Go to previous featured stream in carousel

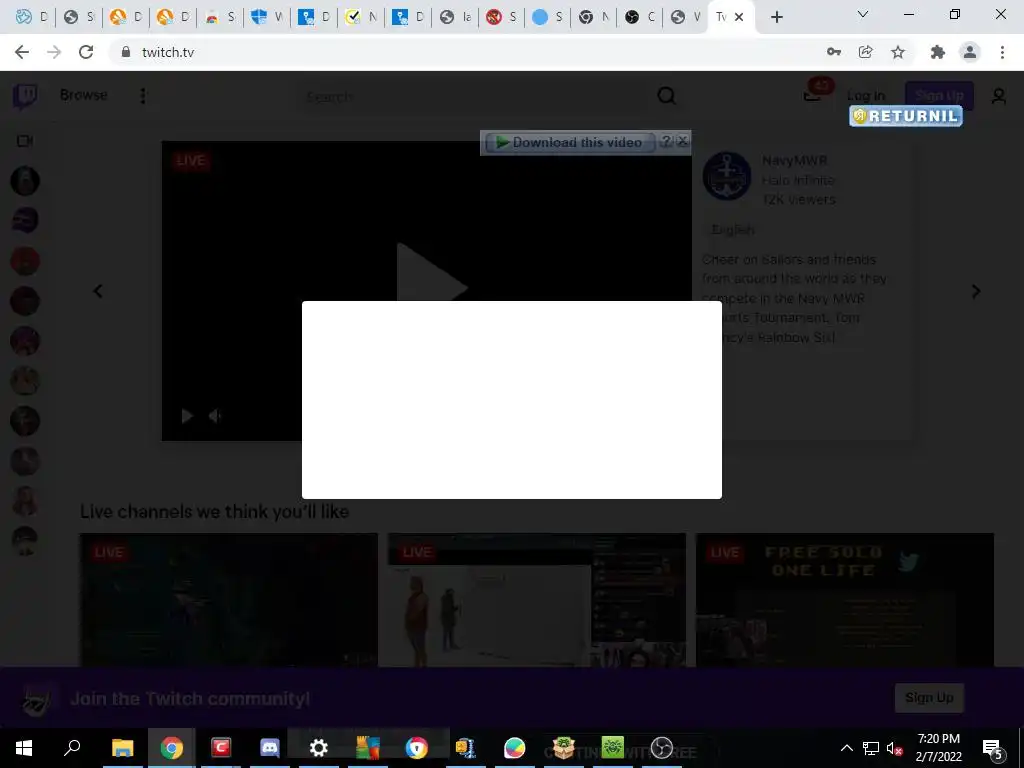click(98, 291)
